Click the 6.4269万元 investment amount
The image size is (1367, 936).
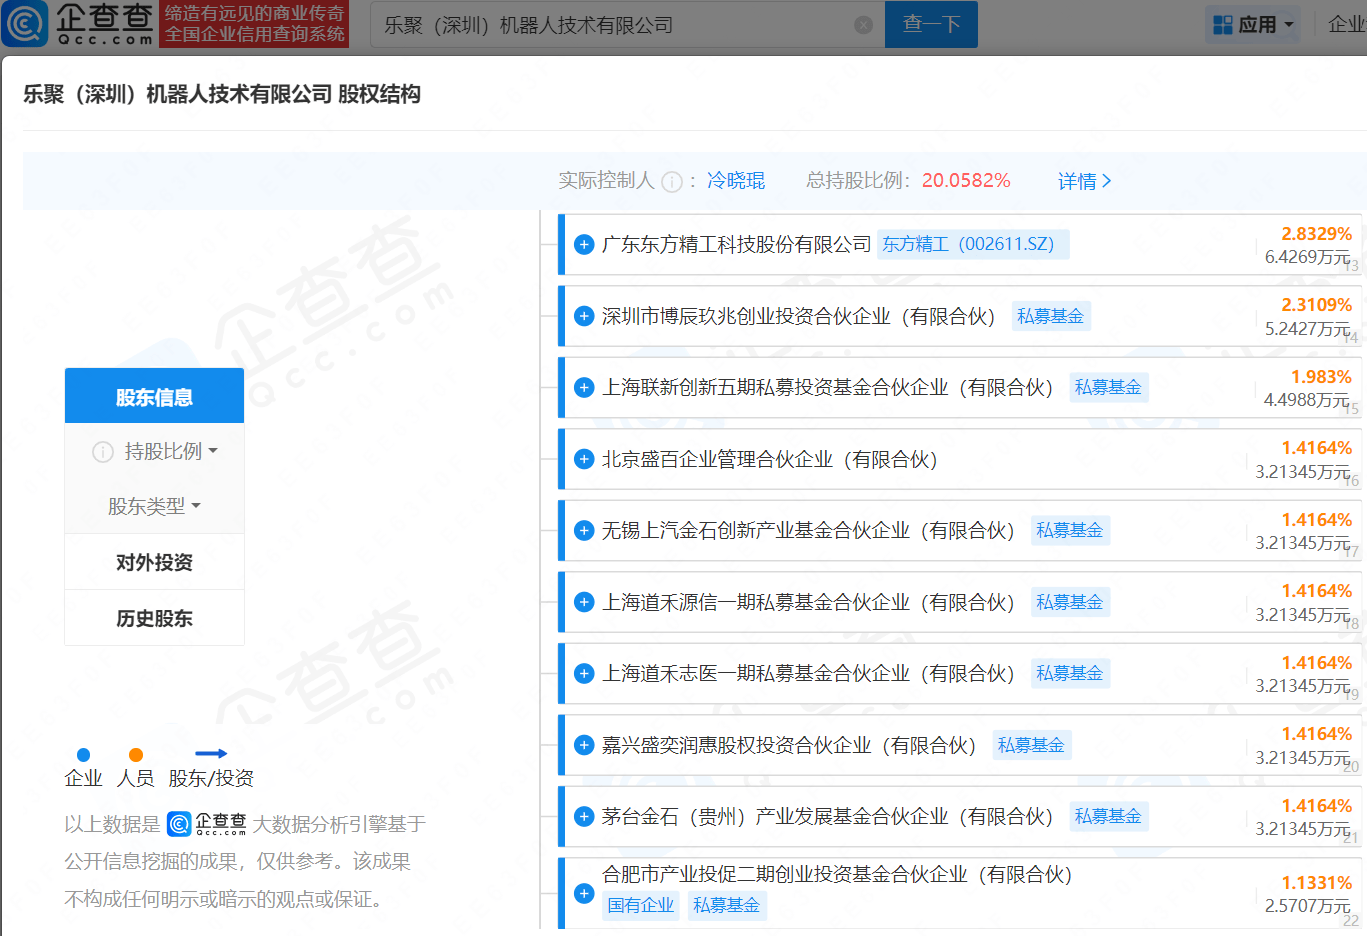click(1307, 257)
